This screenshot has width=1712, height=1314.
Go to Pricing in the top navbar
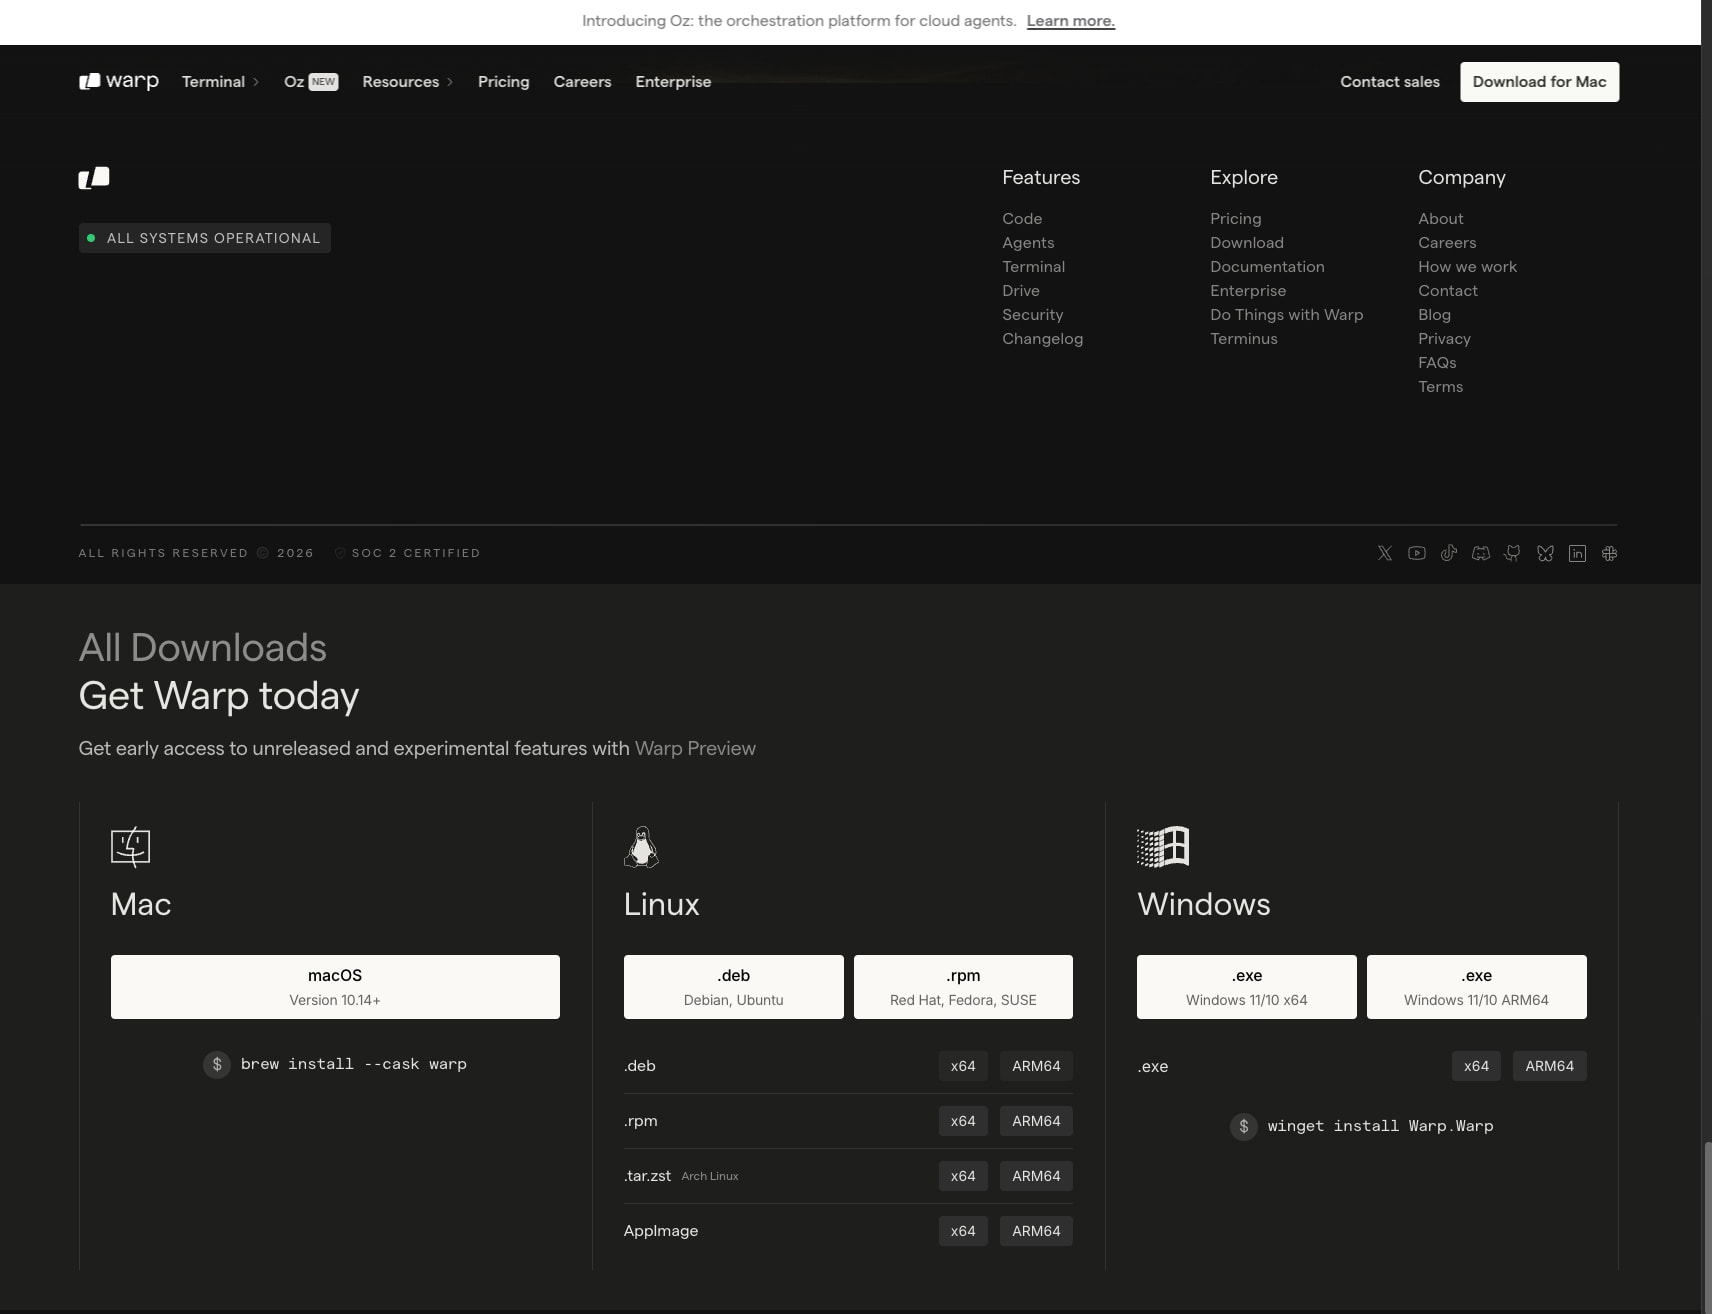point(503,82)
